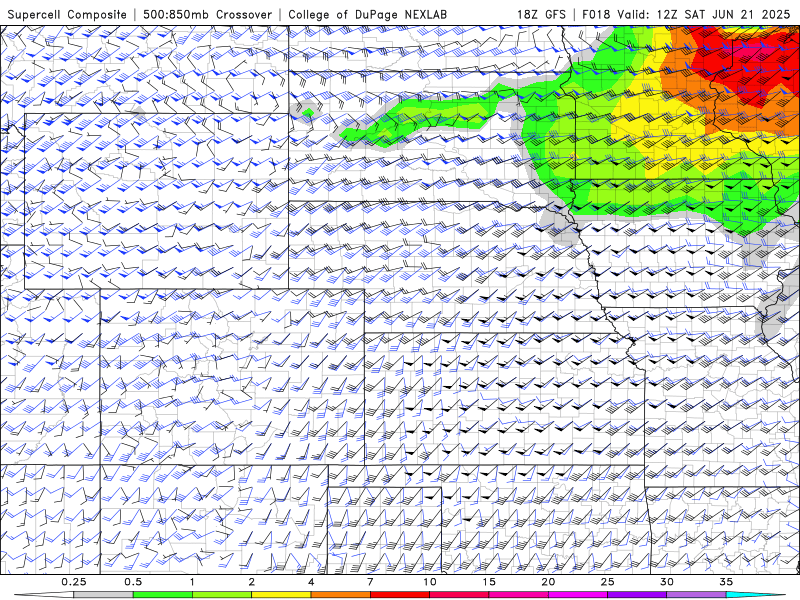
Task: Click the "18Z GFS" model run label
Action: click(541, 15)
